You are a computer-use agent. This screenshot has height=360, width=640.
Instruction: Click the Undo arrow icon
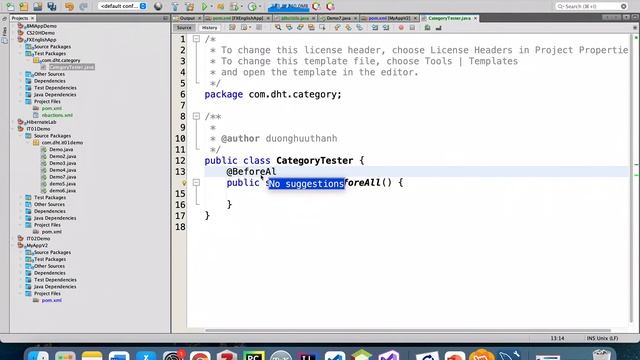69,6
